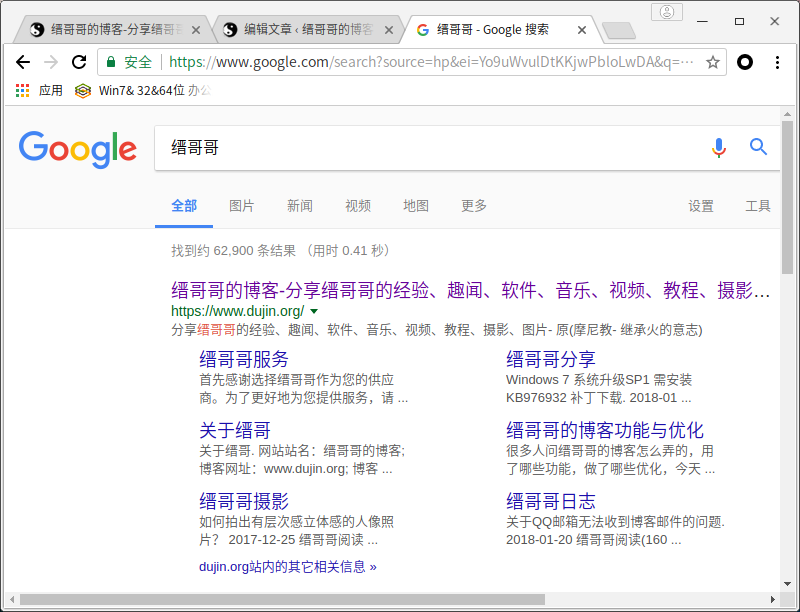Open the 缙哥哥分享 sitelink
The image size is (800, 612).
551,359
